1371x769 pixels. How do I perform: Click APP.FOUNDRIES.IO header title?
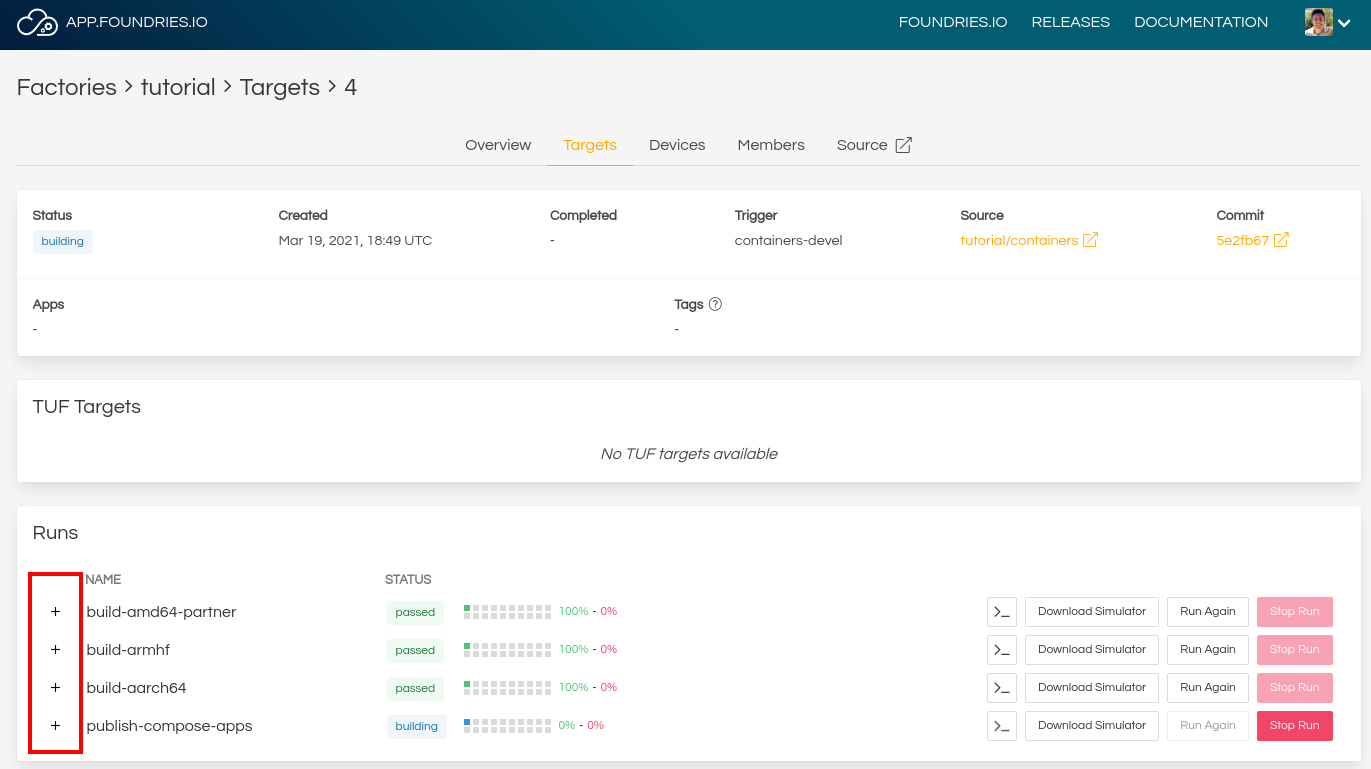pyautogui.click(x=137, y=22)
